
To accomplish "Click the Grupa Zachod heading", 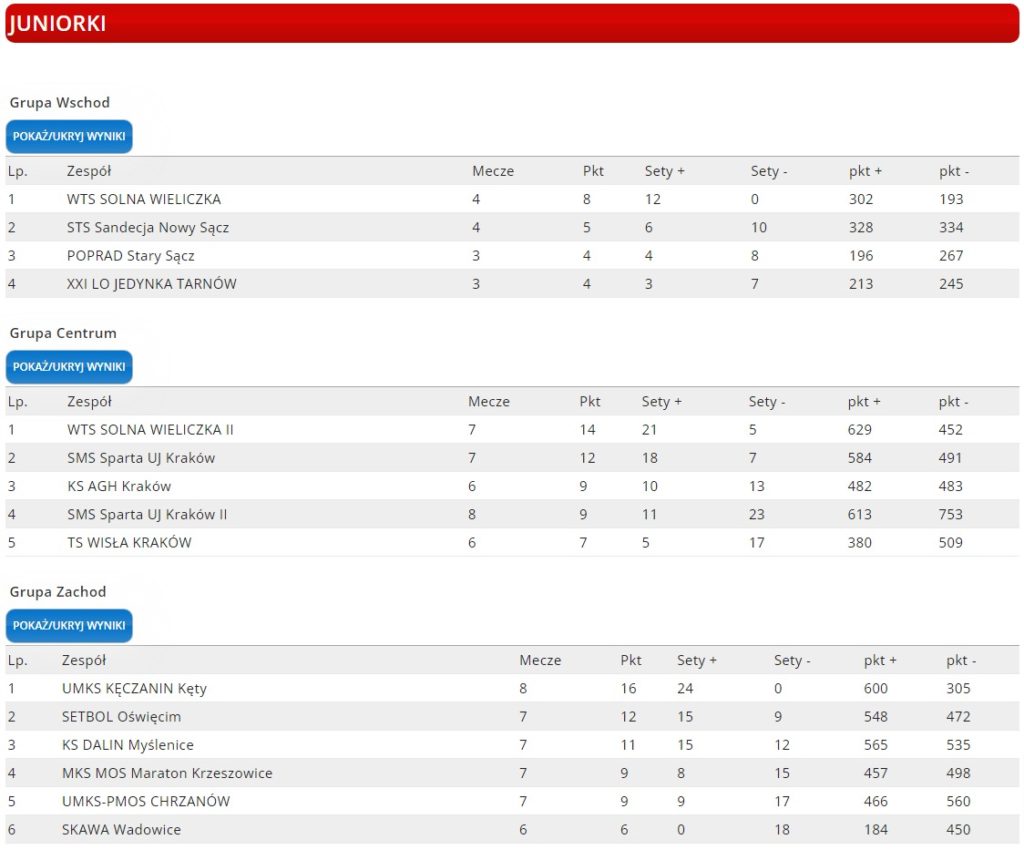I will pos(57,591).
